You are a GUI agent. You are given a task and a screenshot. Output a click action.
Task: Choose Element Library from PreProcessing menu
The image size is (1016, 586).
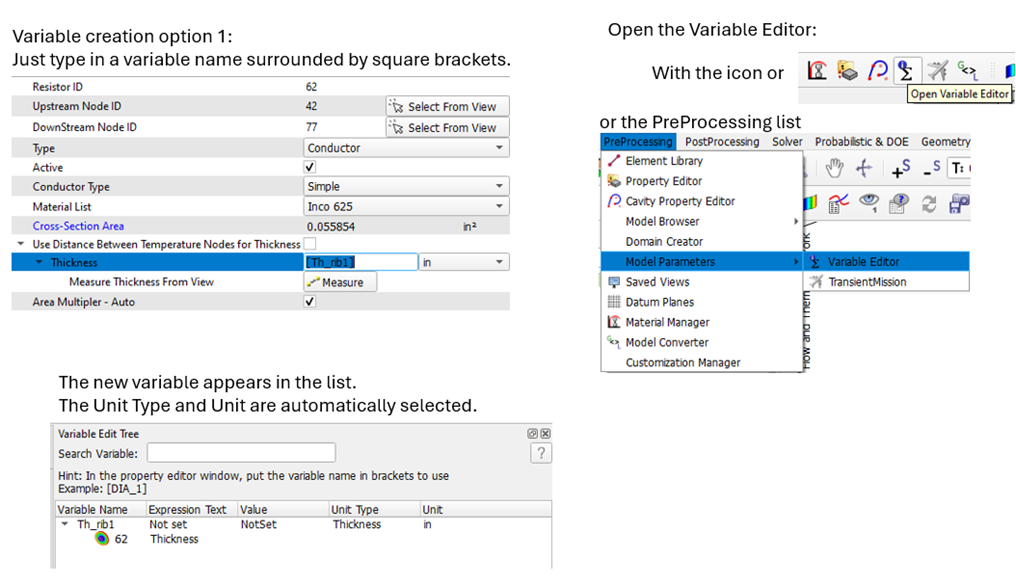pyautogui.click(x=702, y=161)
